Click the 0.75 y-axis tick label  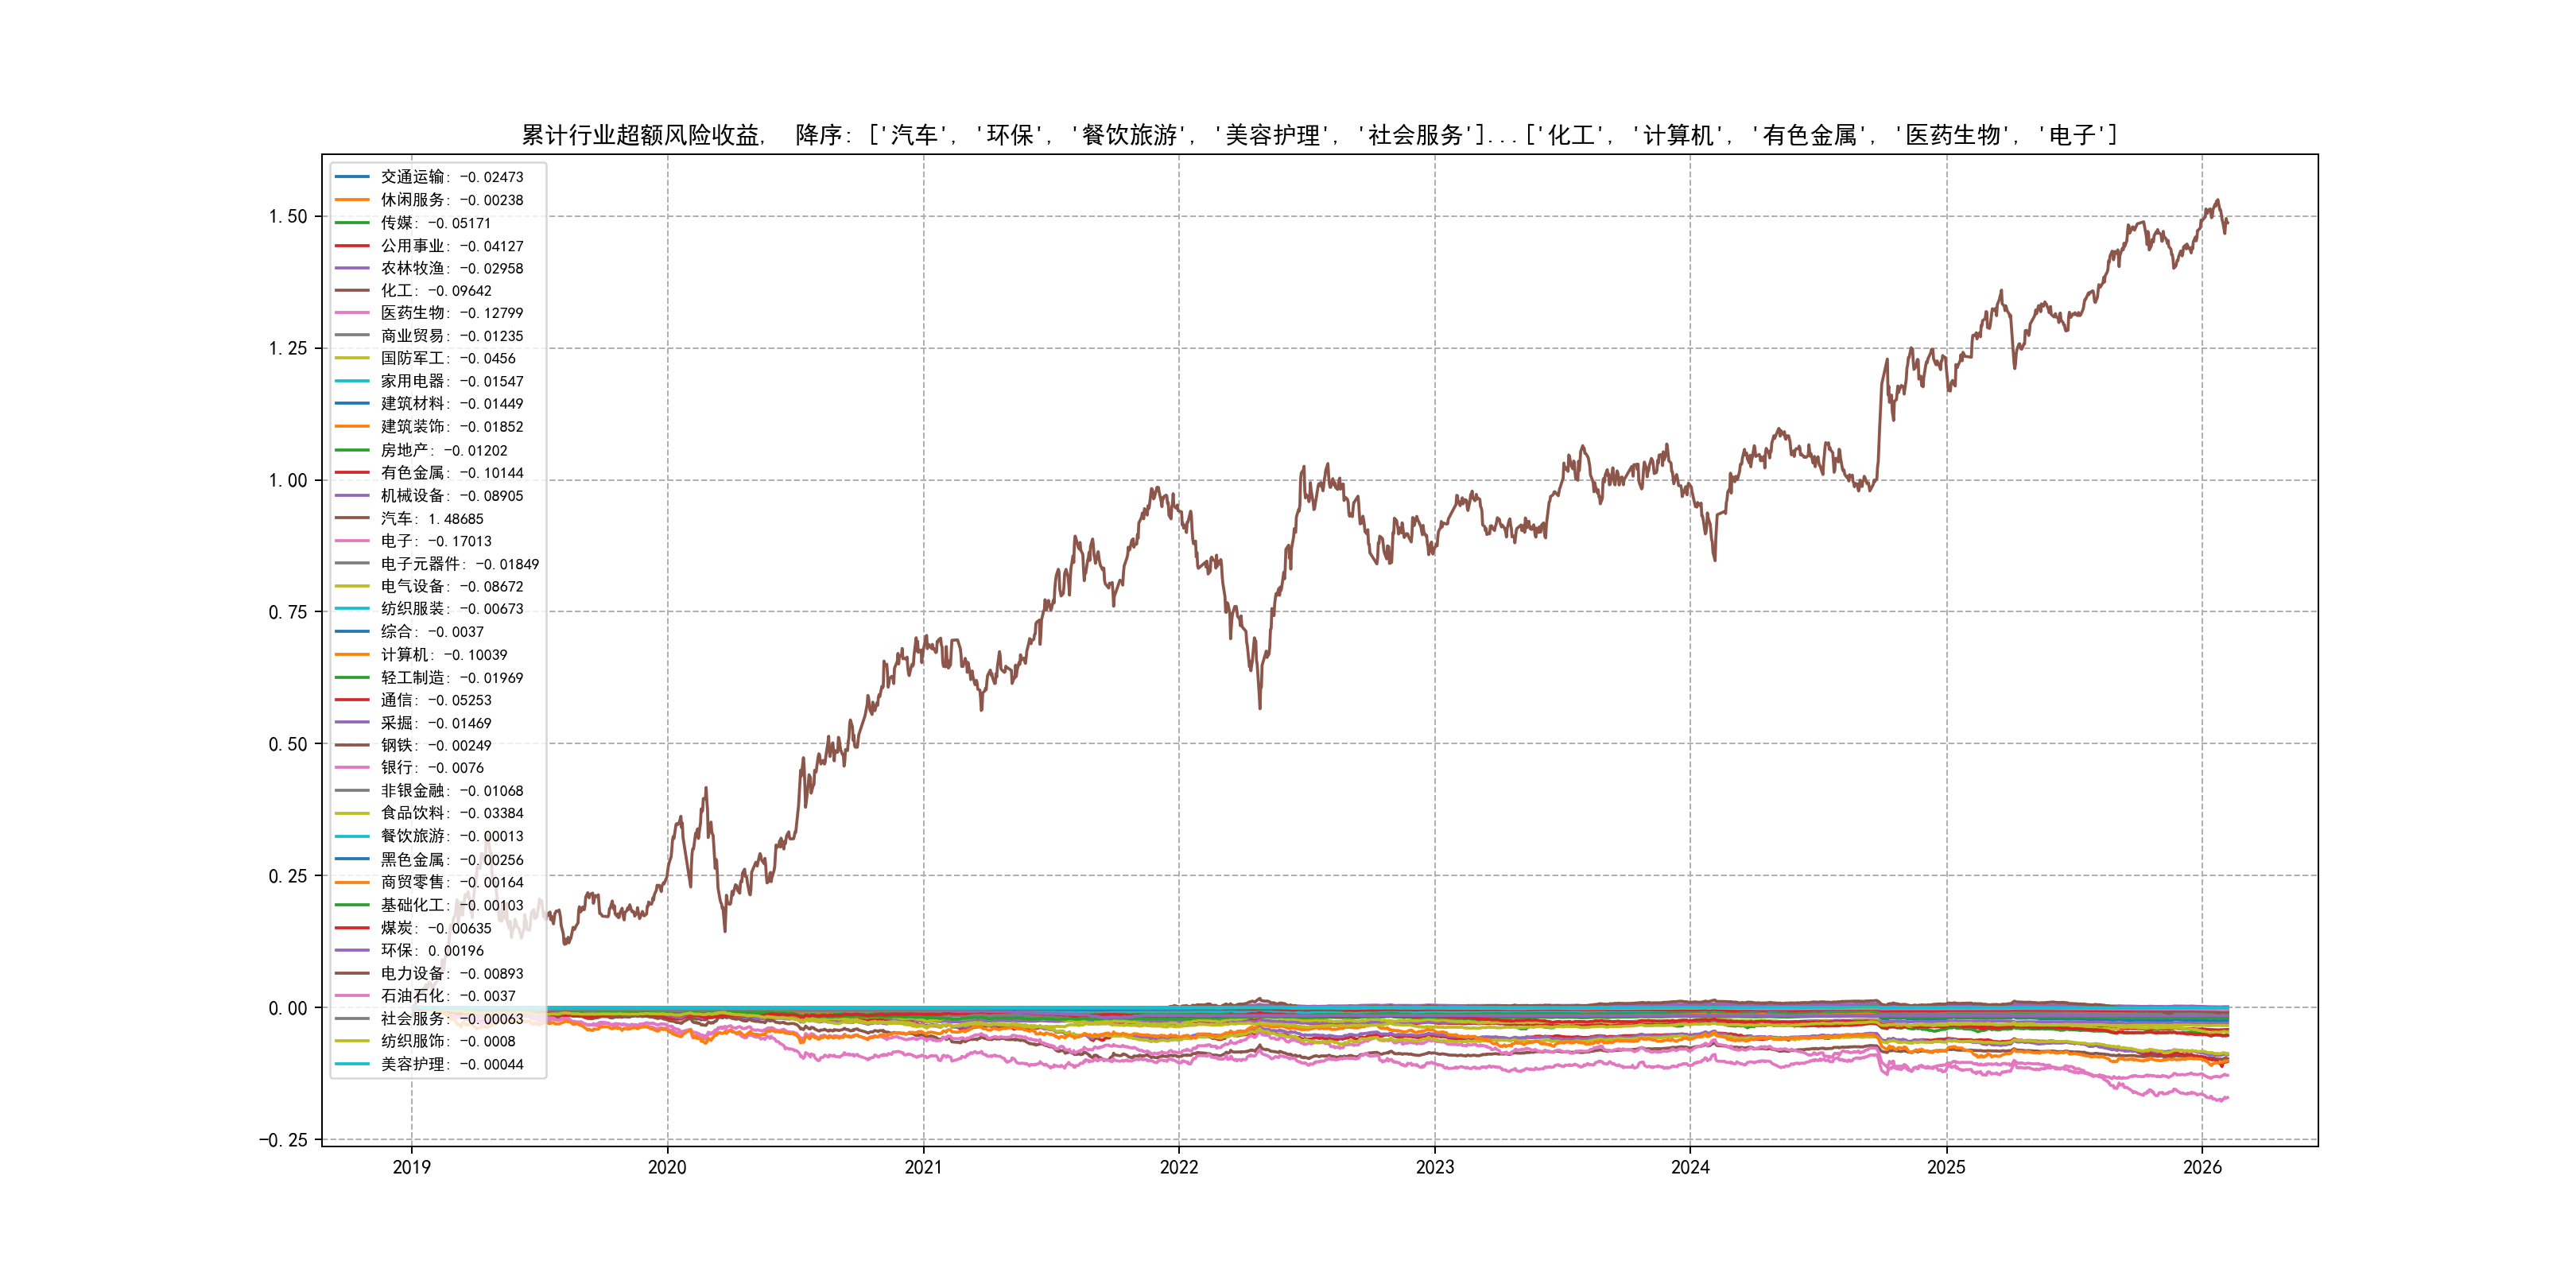(x=287, y=612)
